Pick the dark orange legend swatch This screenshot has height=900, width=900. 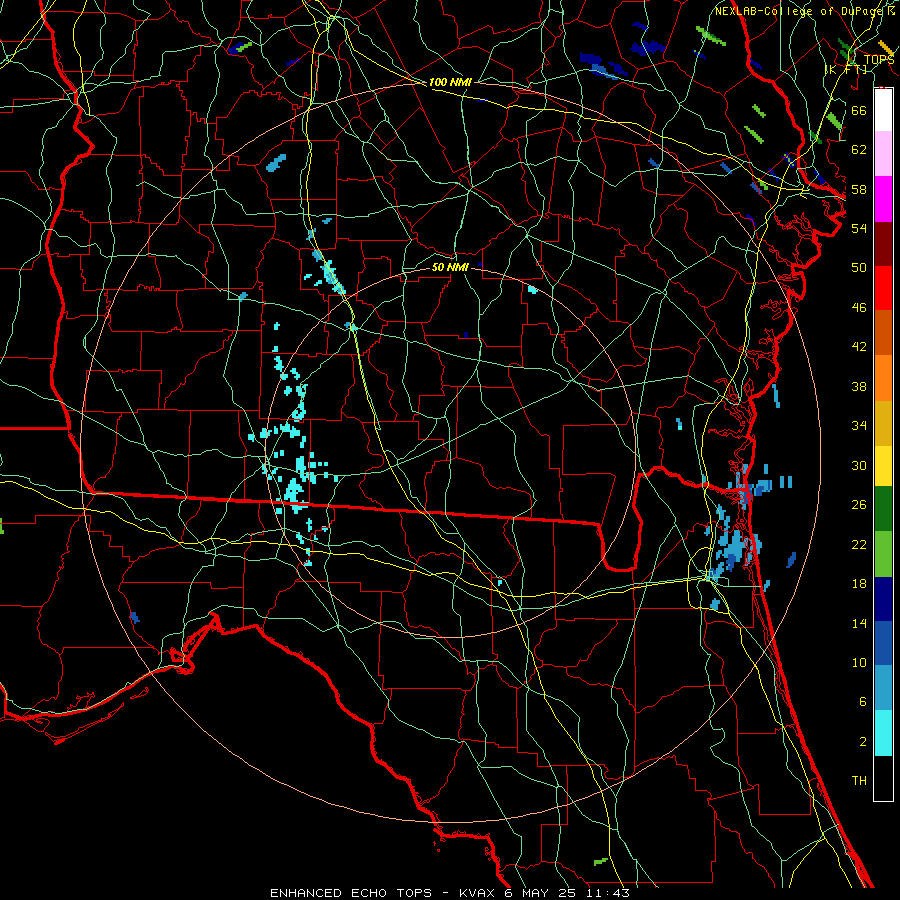click(883, 333)
